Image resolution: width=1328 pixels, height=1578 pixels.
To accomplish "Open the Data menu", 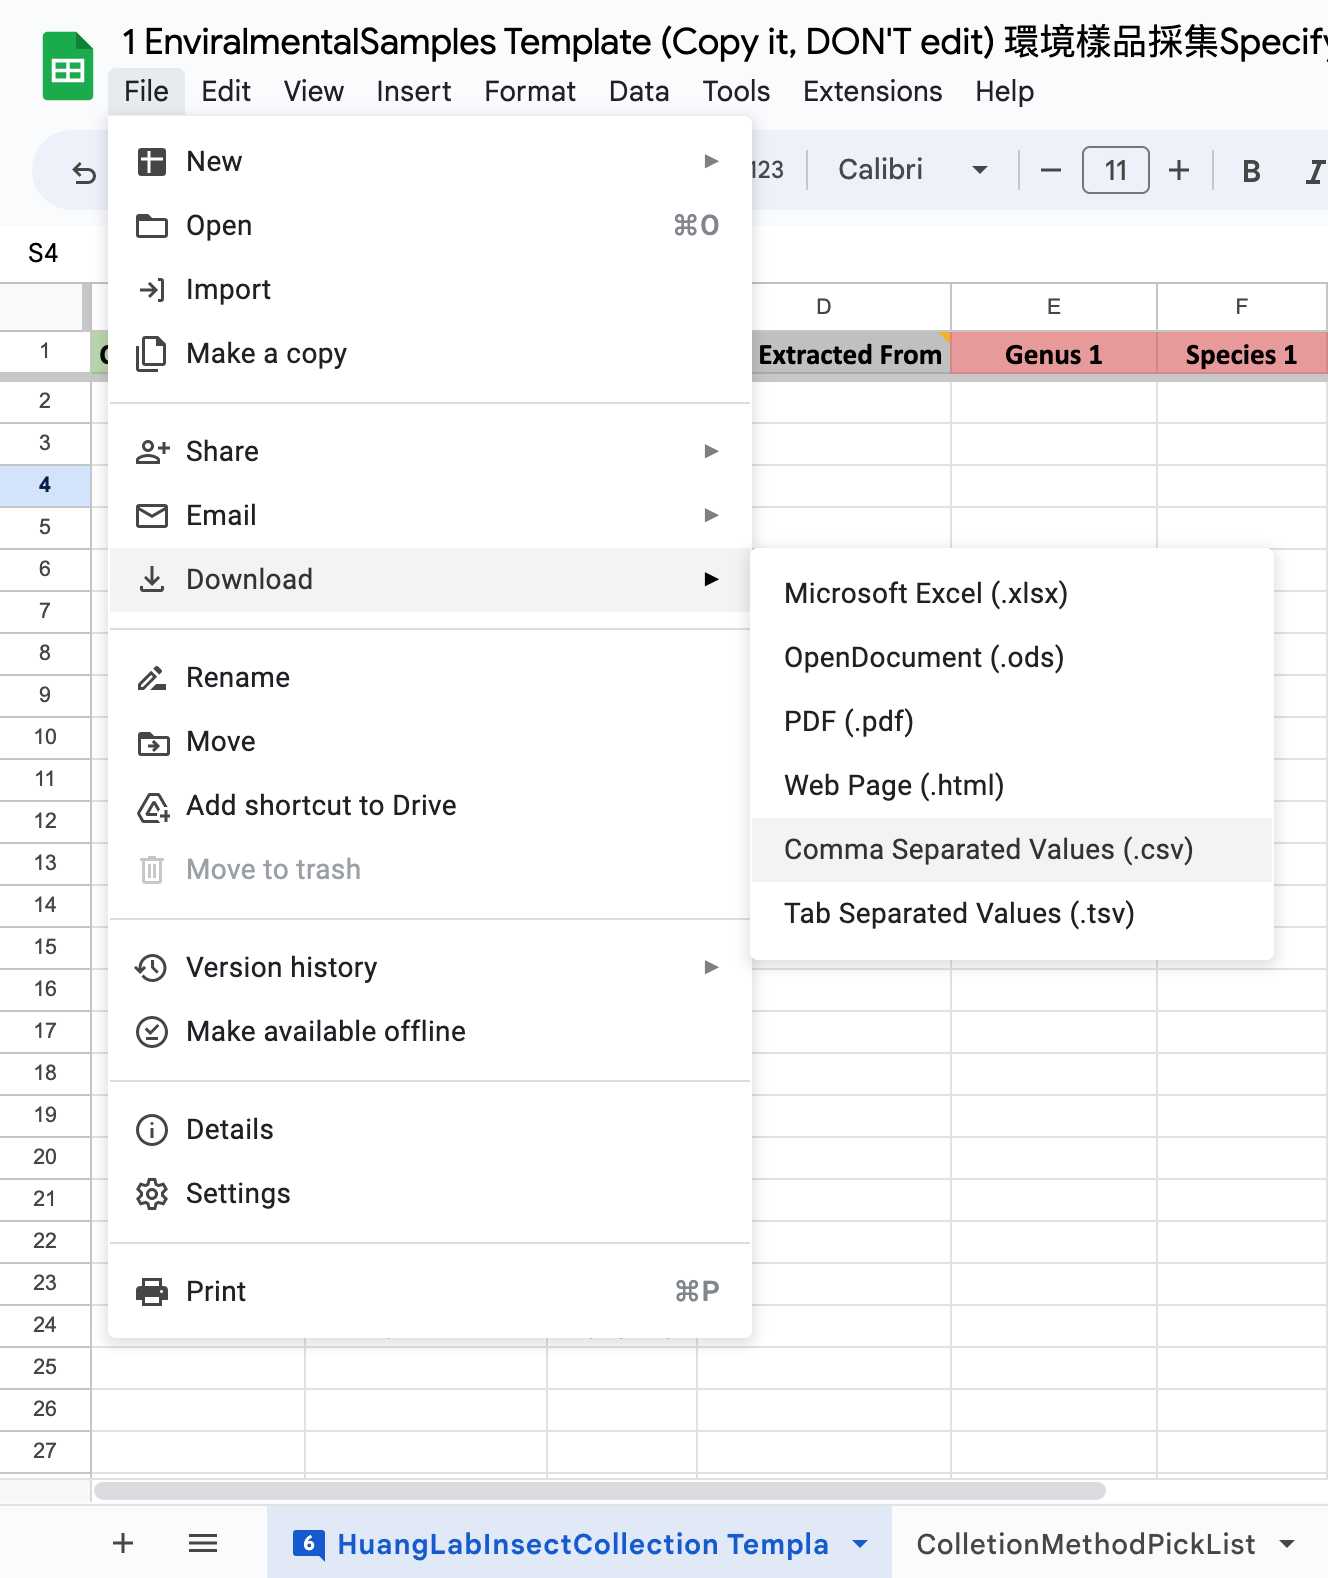I will (639, 91).
